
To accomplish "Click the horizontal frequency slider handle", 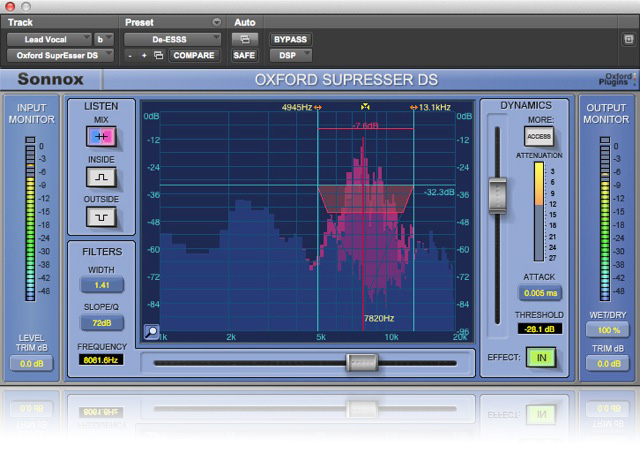I will pos(361,362).
